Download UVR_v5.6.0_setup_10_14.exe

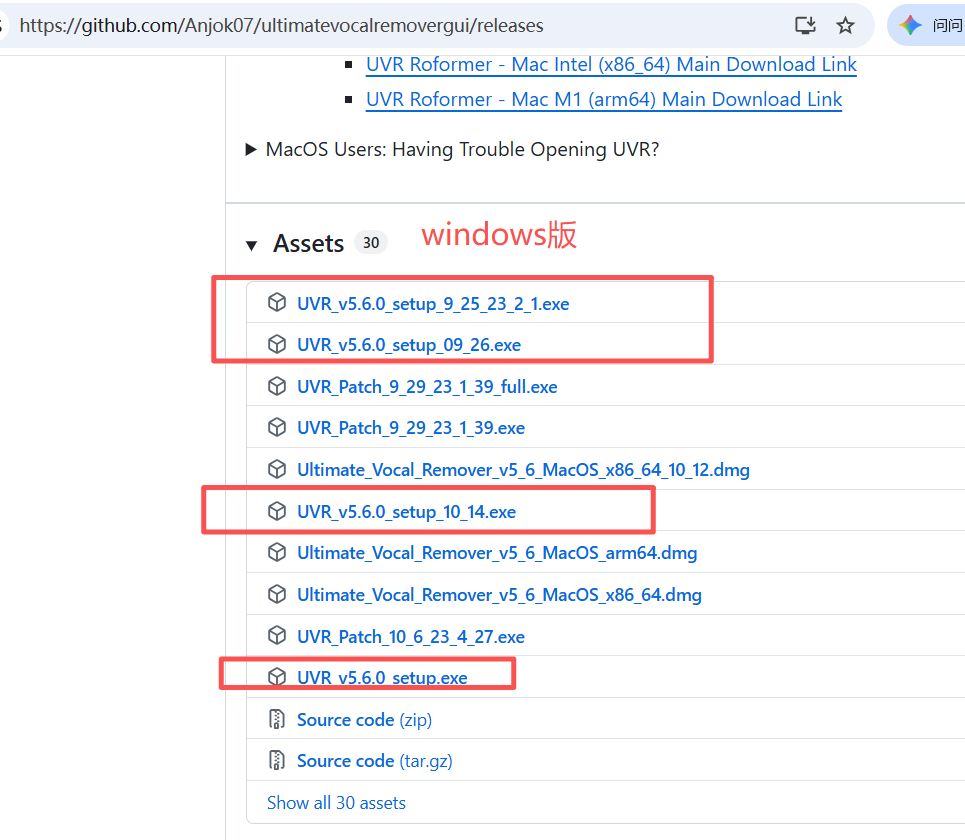pos(406,512)
